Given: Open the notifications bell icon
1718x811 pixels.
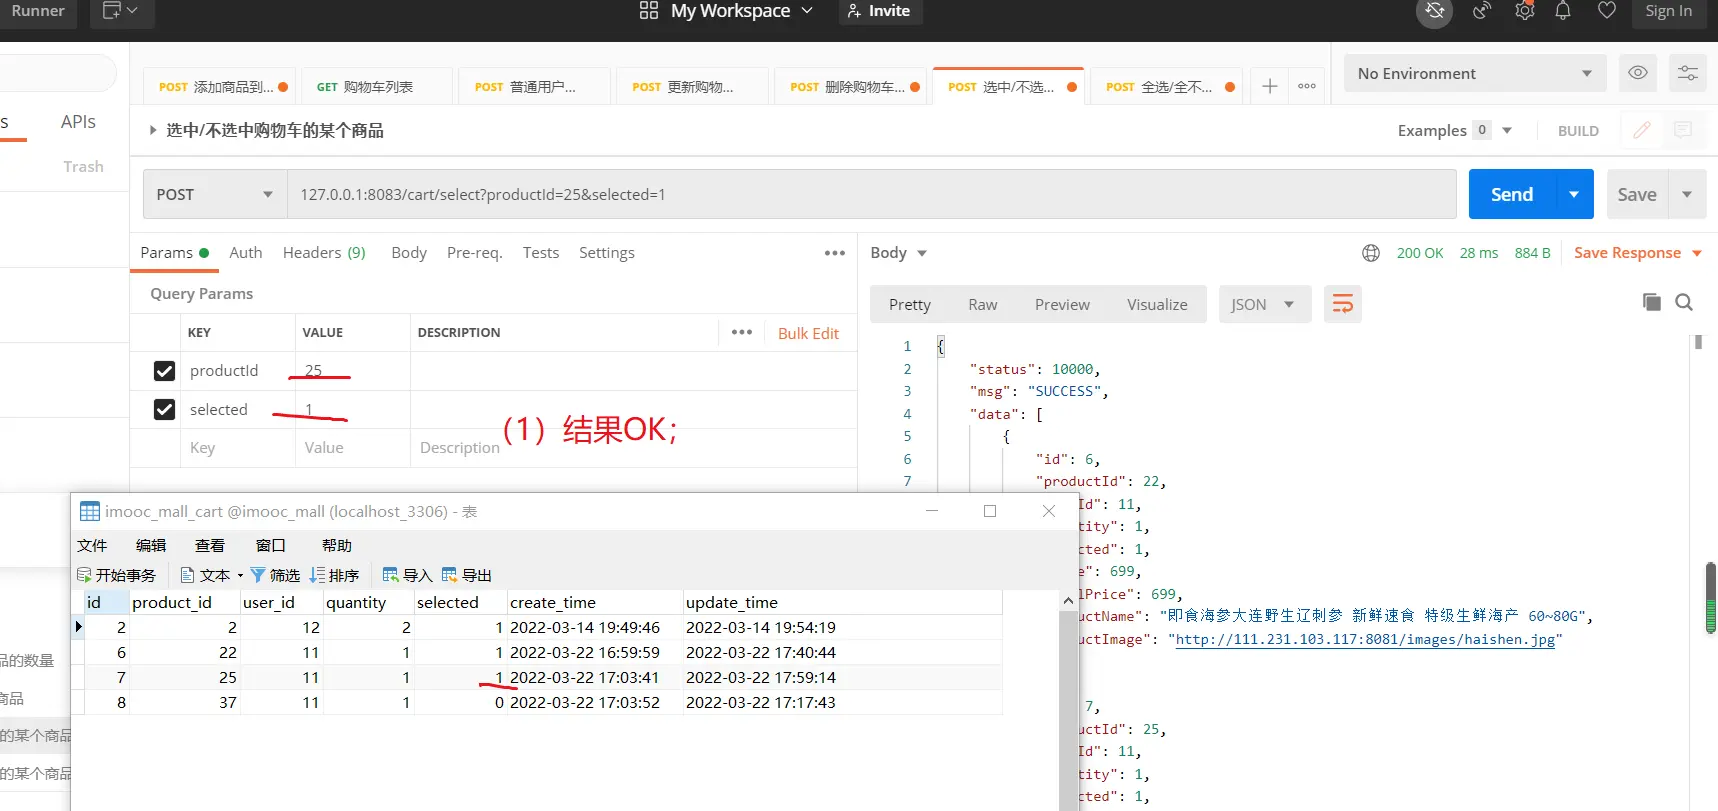Looking at the screenshot, I should tap(1563, 11).
